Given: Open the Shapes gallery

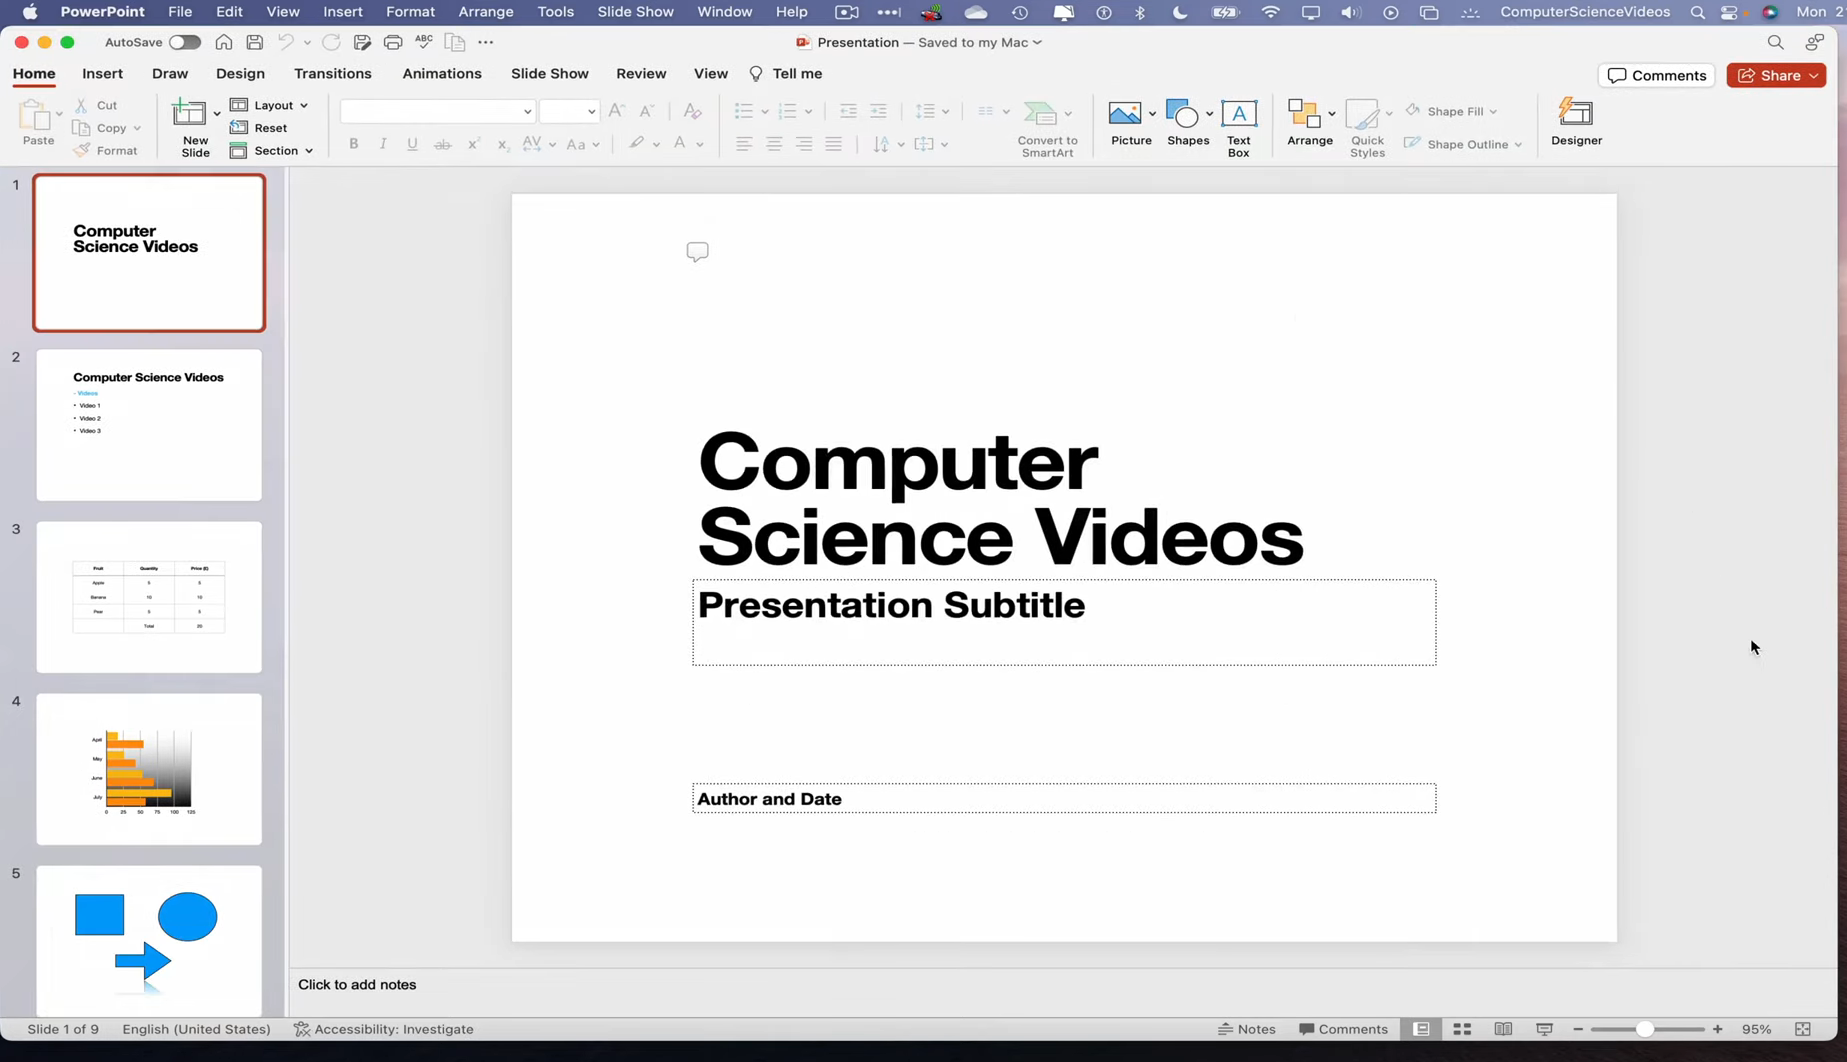Looking at the screenshot, I should [1187, 123].
